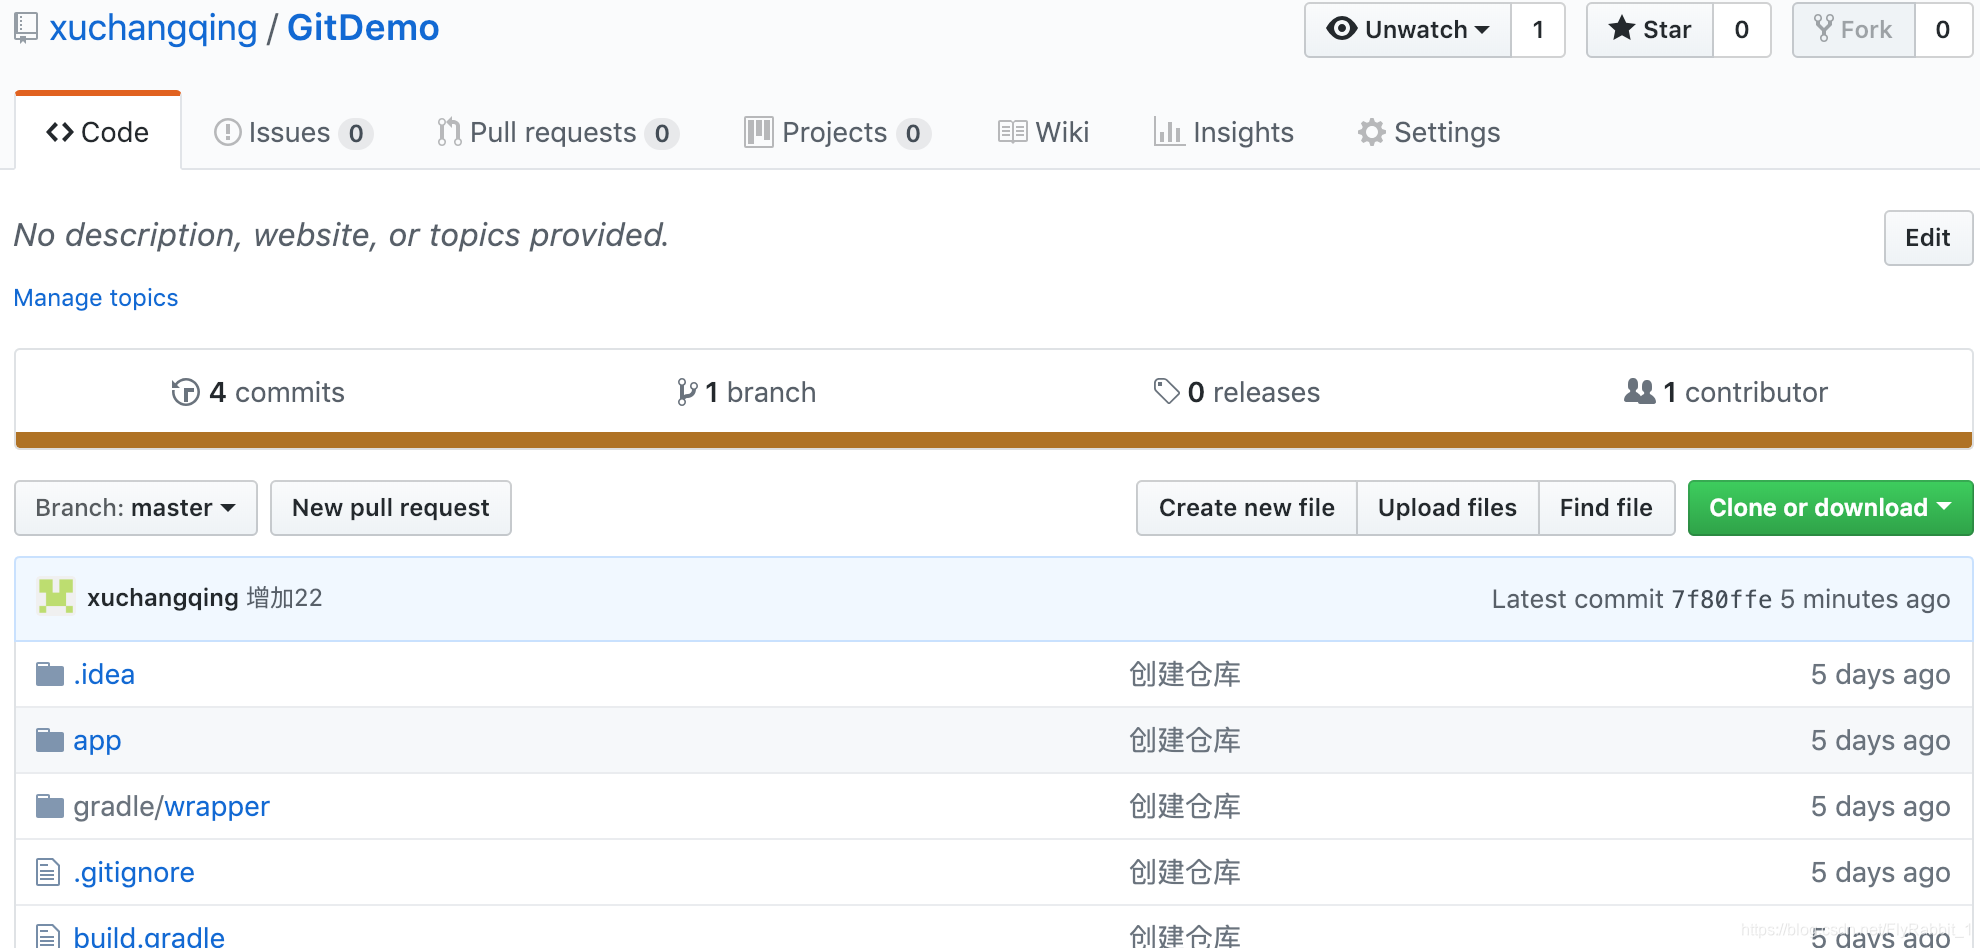
Task: Open the Projects tab
Action: [838, 132]
